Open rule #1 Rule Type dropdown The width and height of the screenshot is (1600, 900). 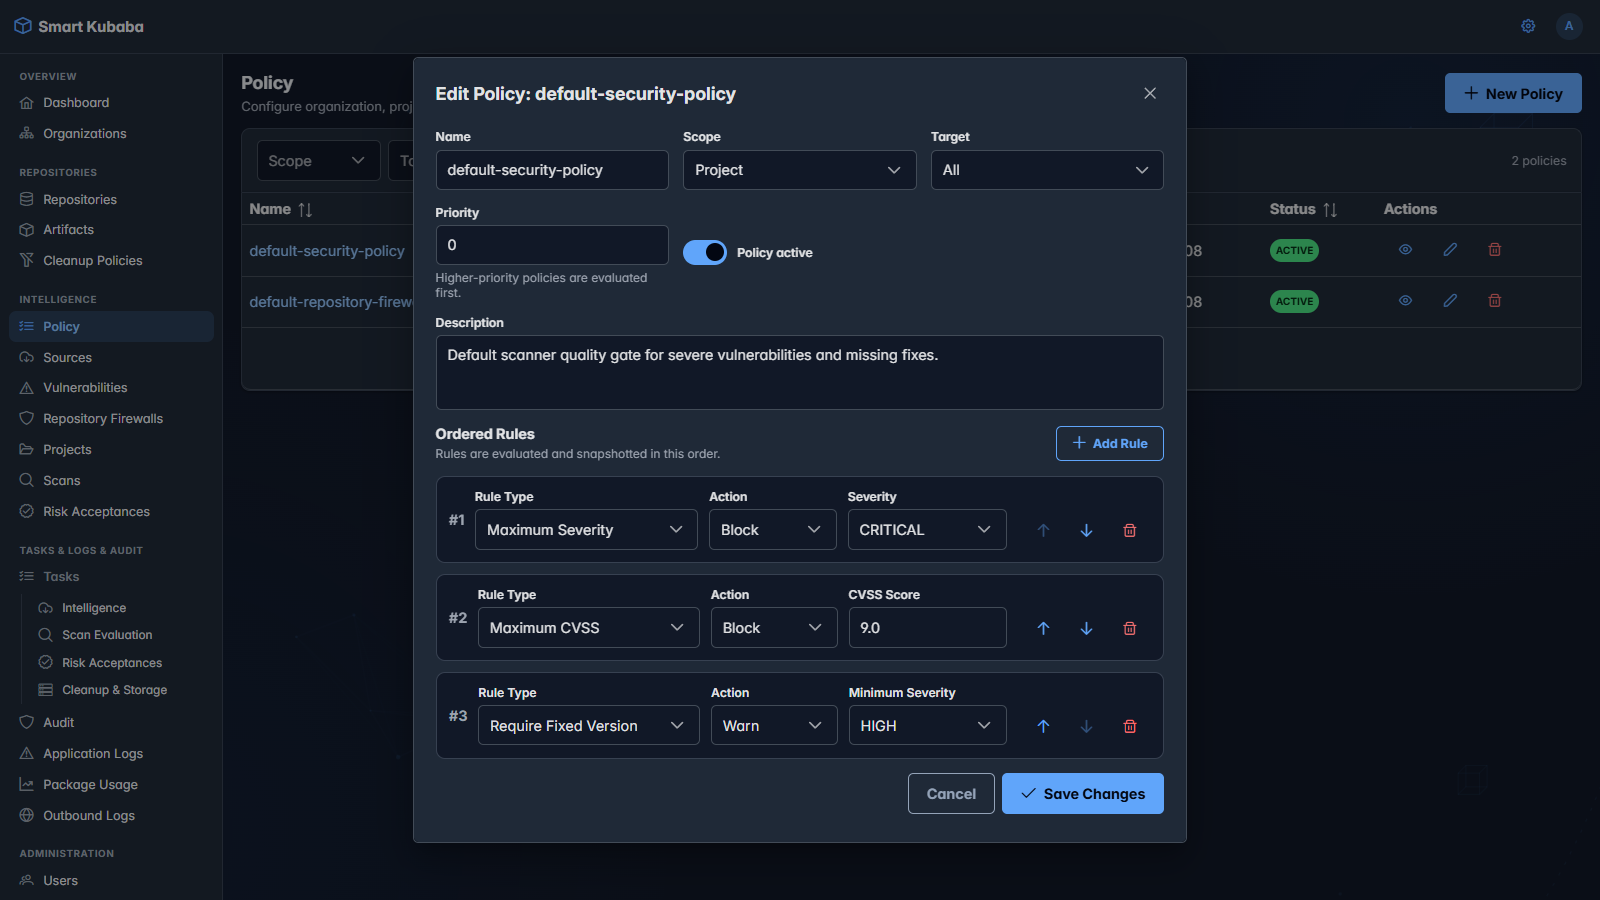[x=586, y=530]
